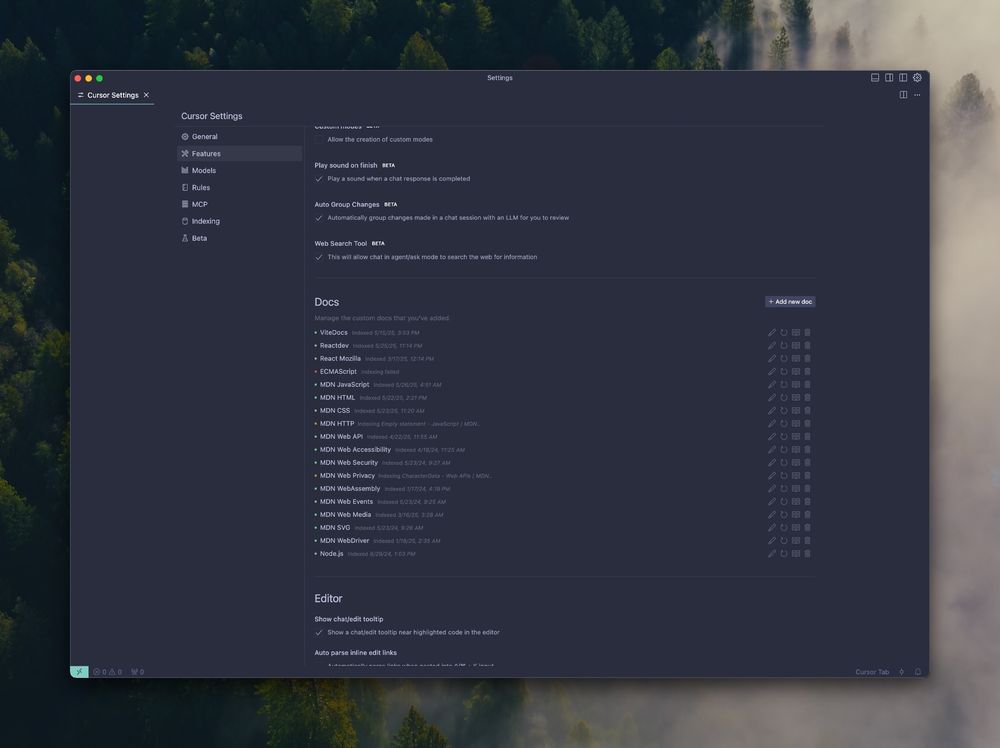
Task: Click the Docs section heading
Action: click(x=327, y=302)
